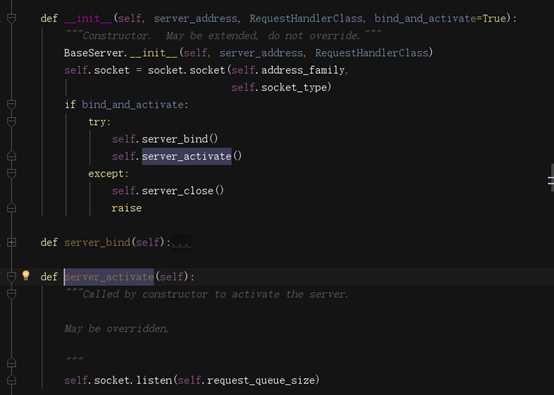Click folded ellipsis after def server_bind(self):
Viewport: 554px width, 395px height.
pos(182,243)
